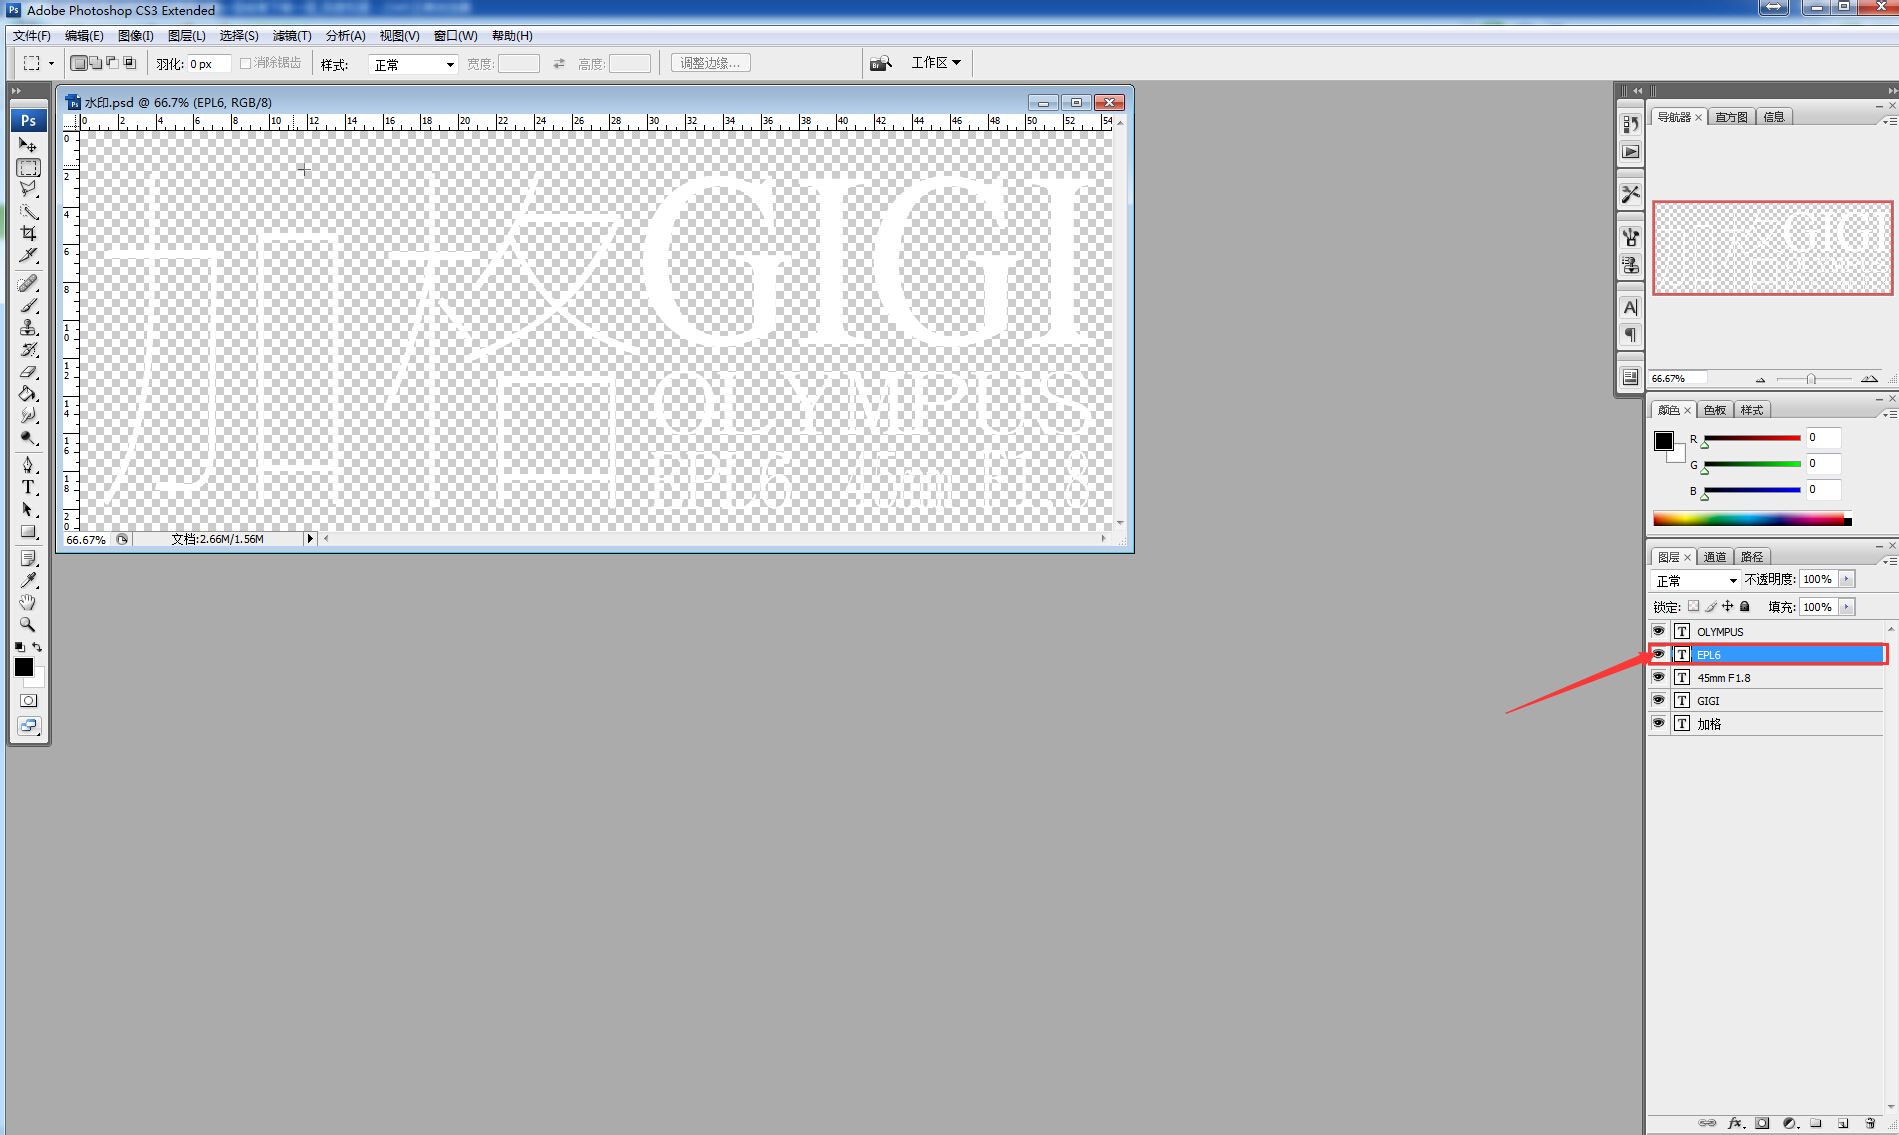Hide the 加格 layer
Image resolution: width=1899 pixels, height=1135 pixels.
tap(1658, 723)
